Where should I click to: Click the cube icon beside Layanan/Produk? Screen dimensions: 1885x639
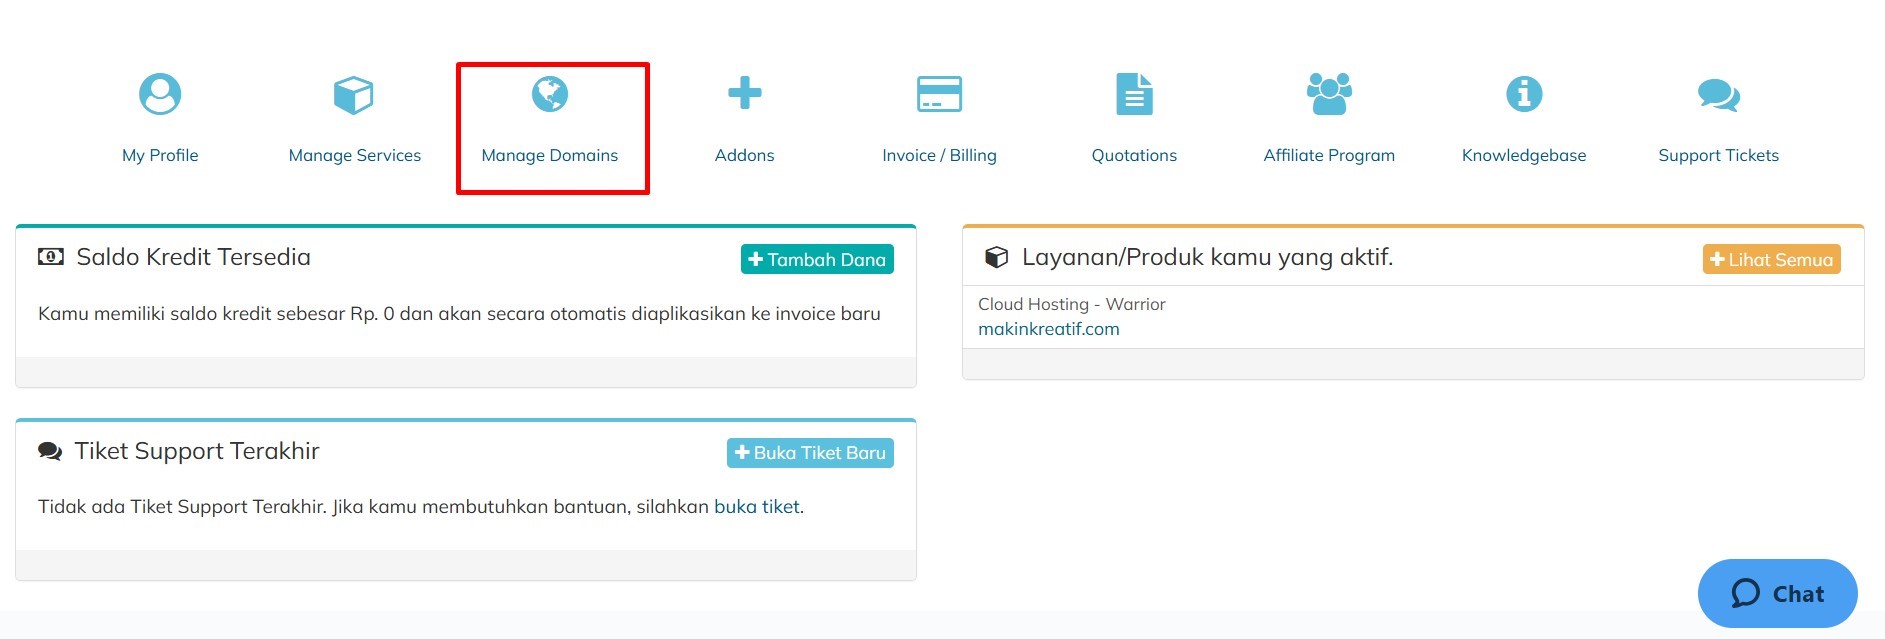[x=996, y=257]
